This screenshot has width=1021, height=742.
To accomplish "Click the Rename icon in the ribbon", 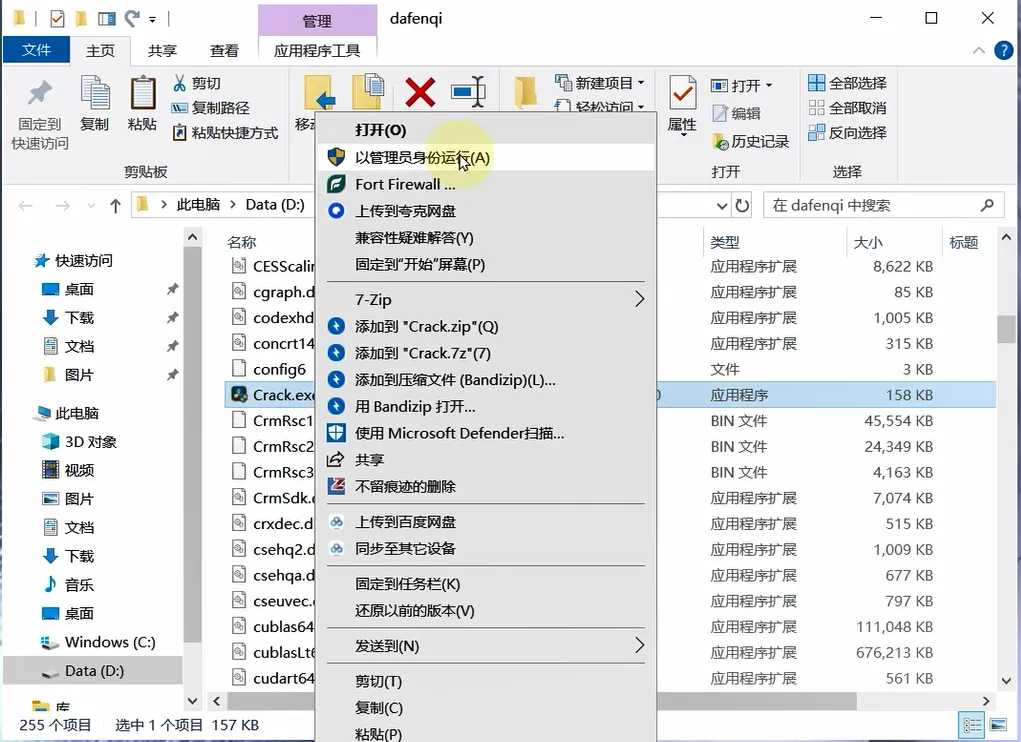I will coord(469,91).
